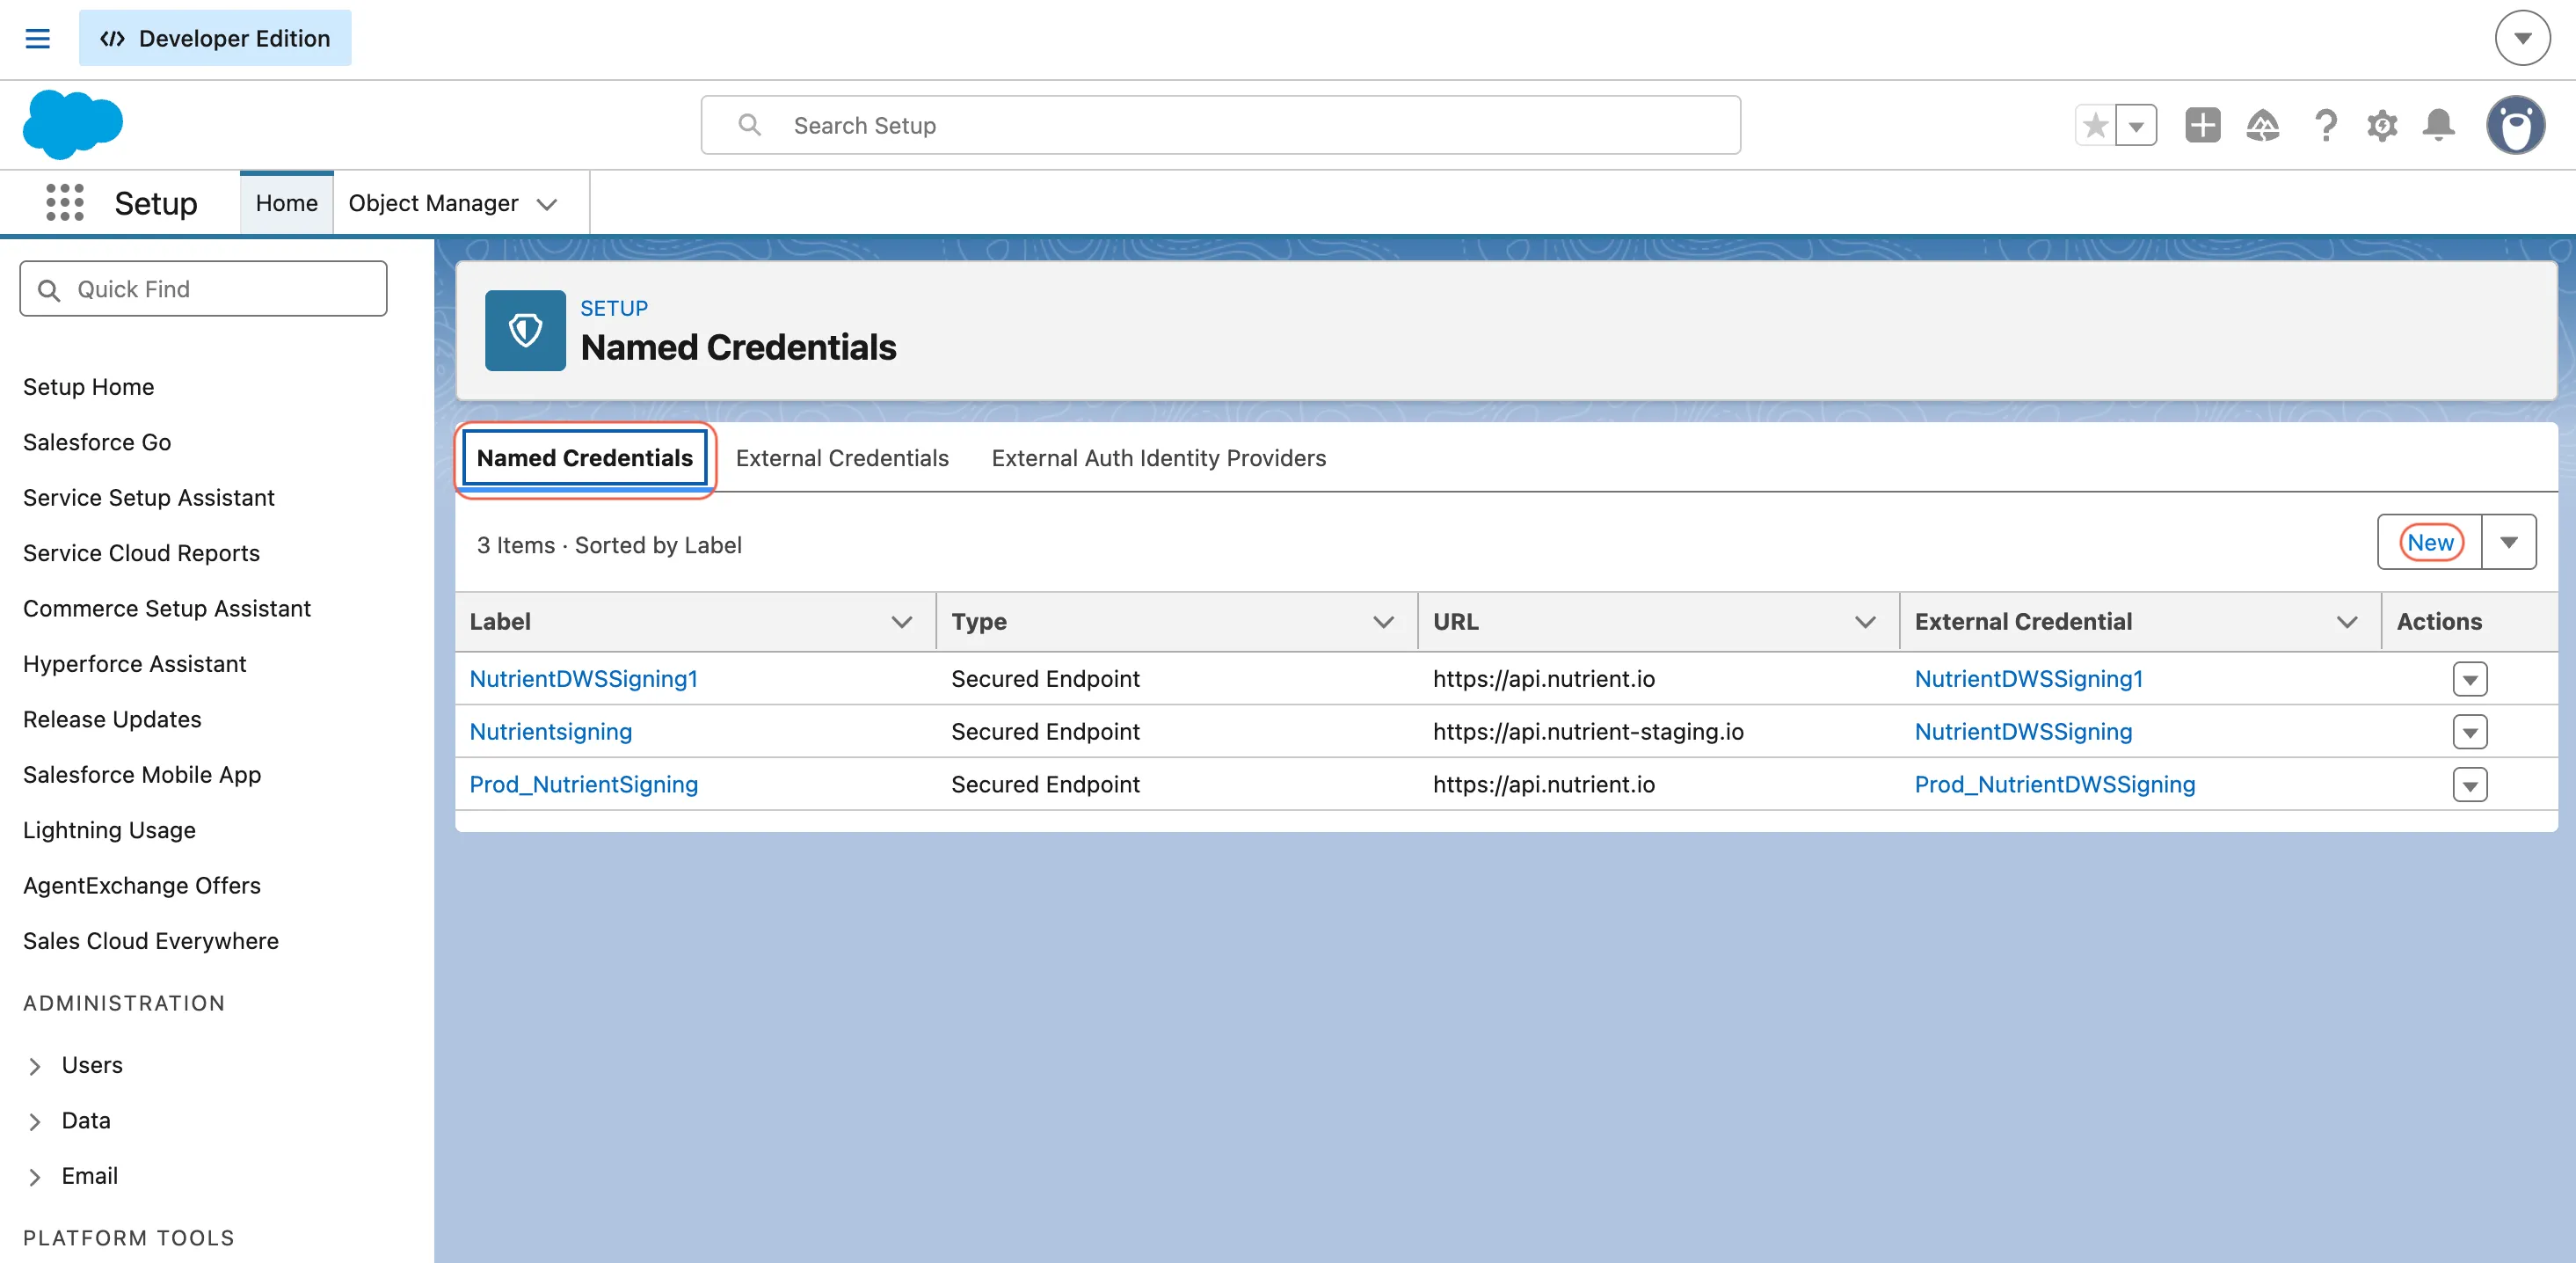Switch to the Home tab
Viewport: 2576px width, 1263px height.
(286, 203)
